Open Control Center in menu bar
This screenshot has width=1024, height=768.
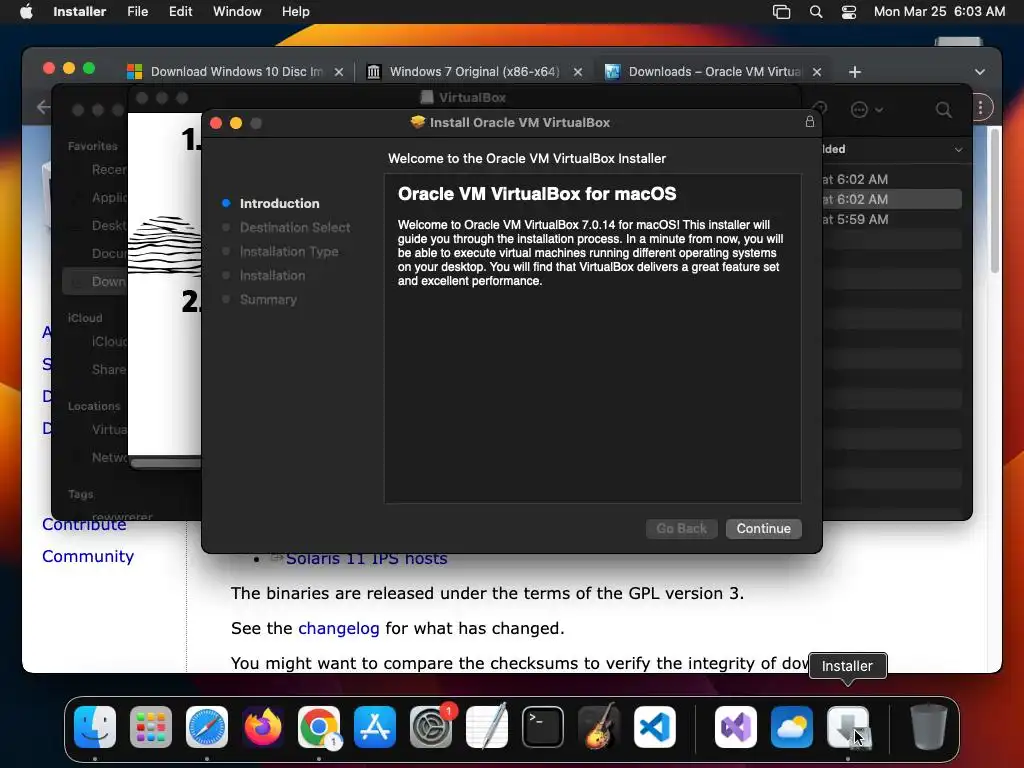click(x=848, y=12)
